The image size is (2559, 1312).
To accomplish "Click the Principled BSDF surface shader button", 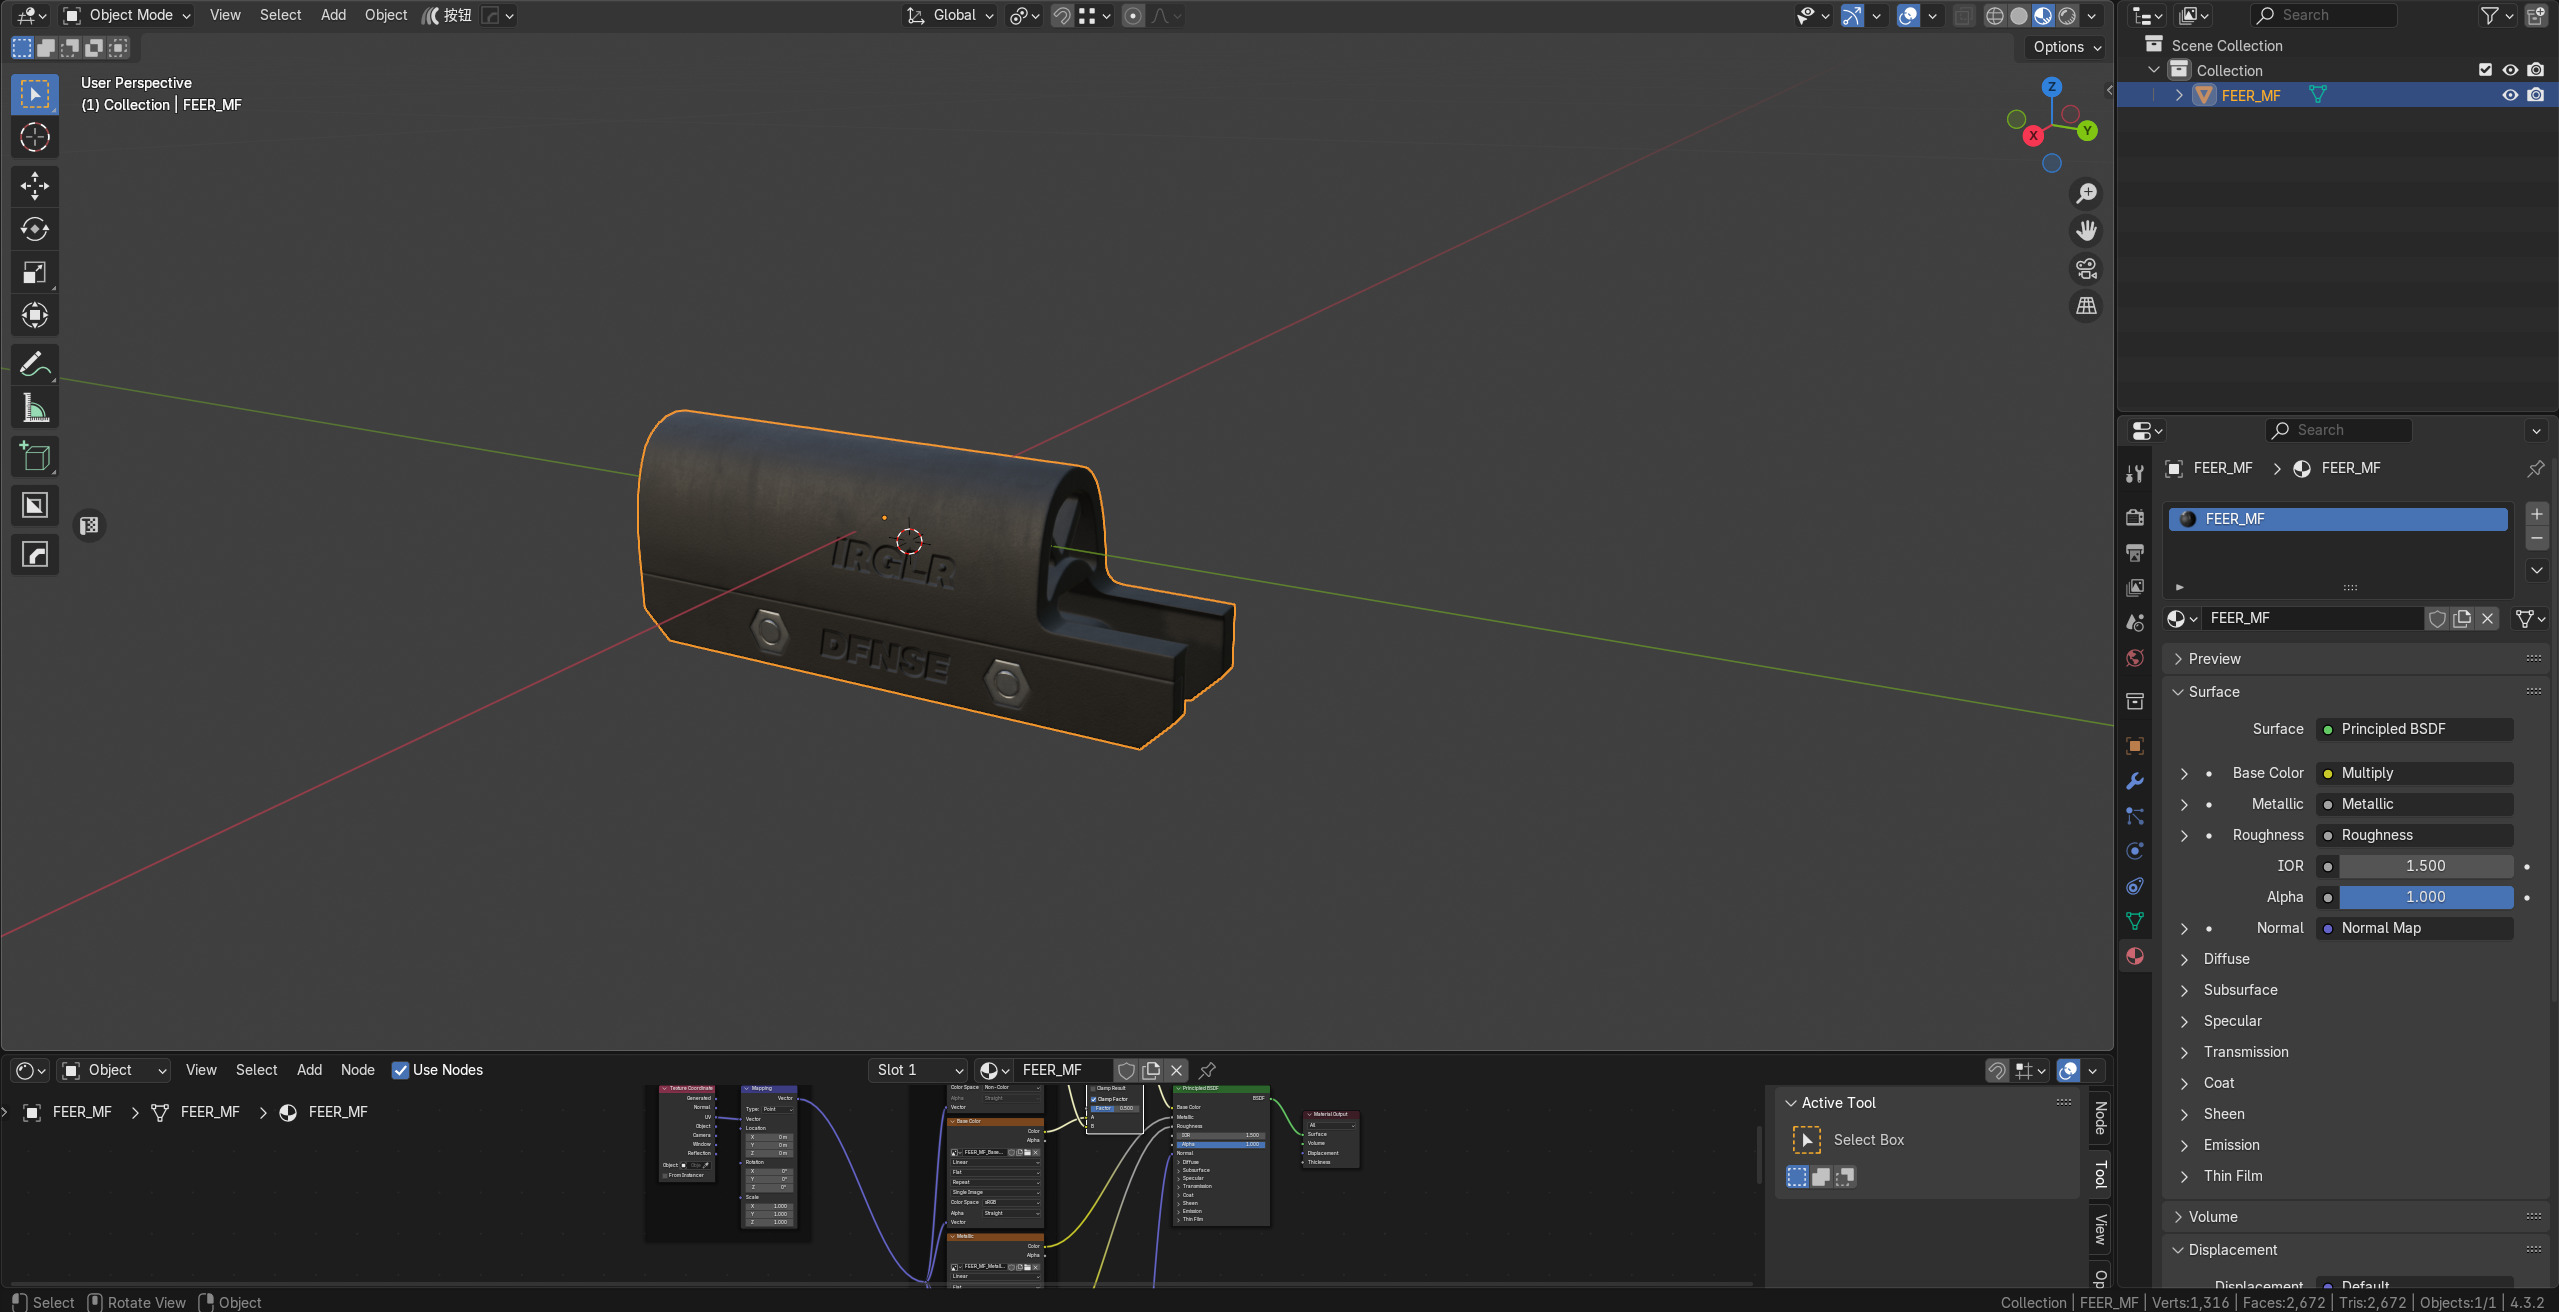I will click(2415, 729).
